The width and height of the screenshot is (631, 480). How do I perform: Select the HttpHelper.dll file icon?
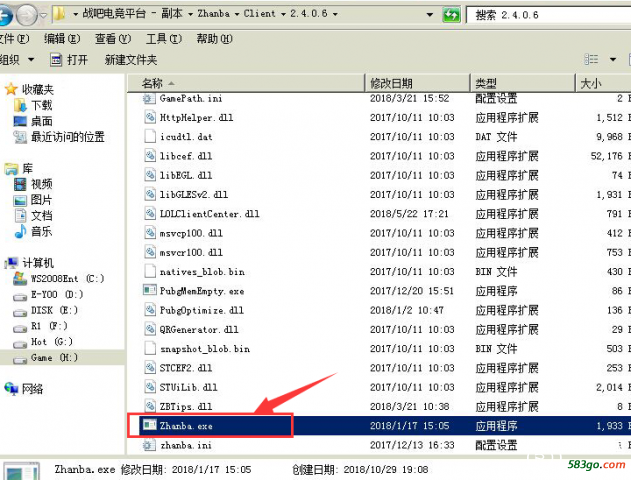point(150,117)
